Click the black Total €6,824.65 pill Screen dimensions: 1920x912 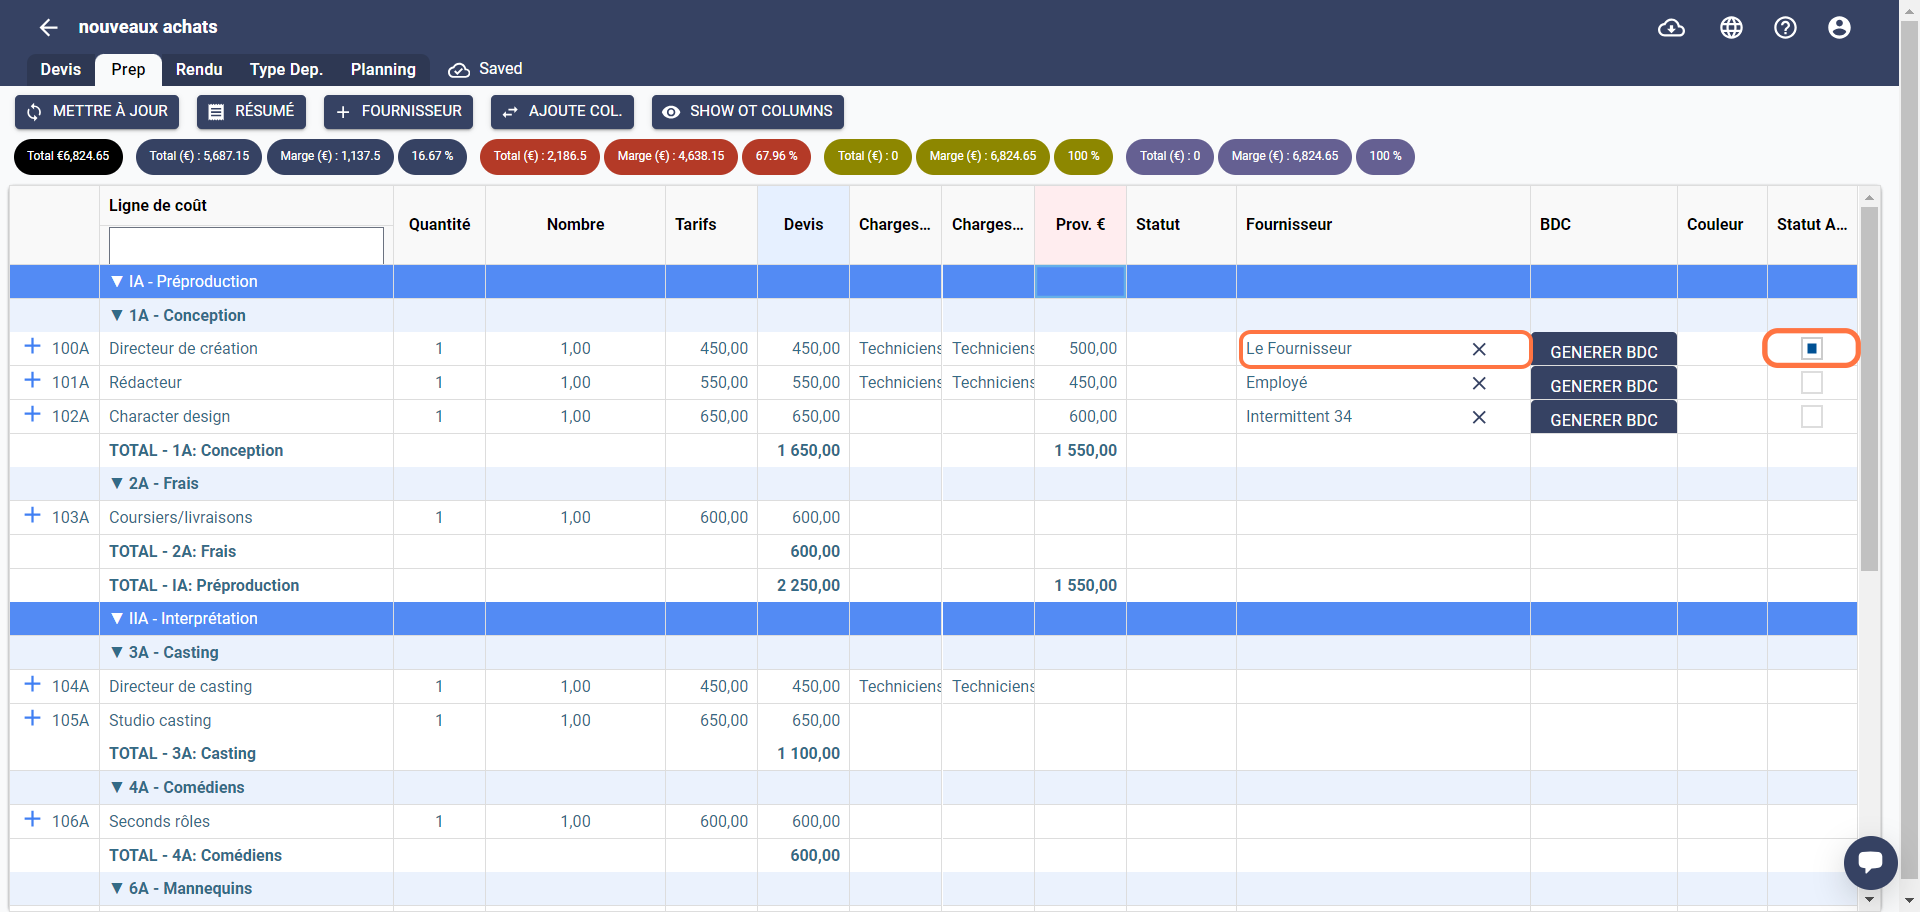click(68, 156)
